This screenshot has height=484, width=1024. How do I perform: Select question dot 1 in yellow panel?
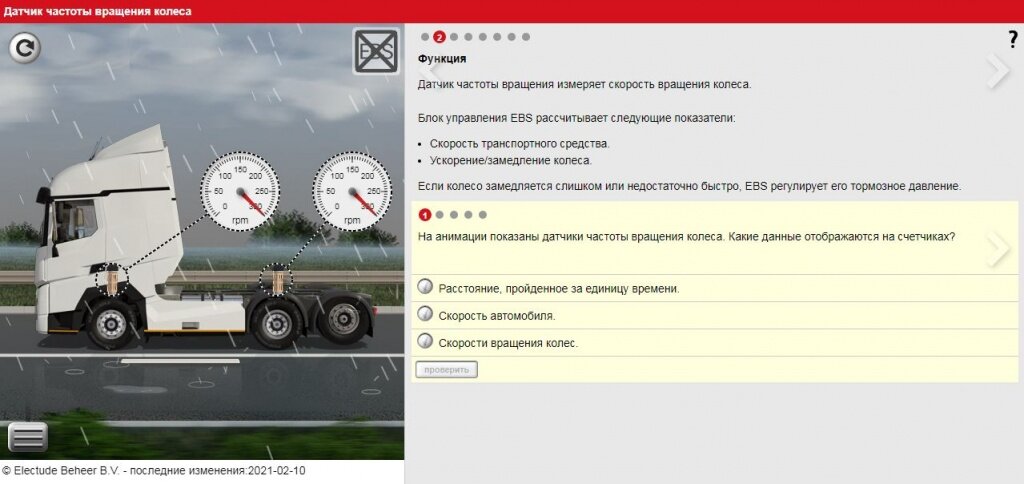pos(425,214)
